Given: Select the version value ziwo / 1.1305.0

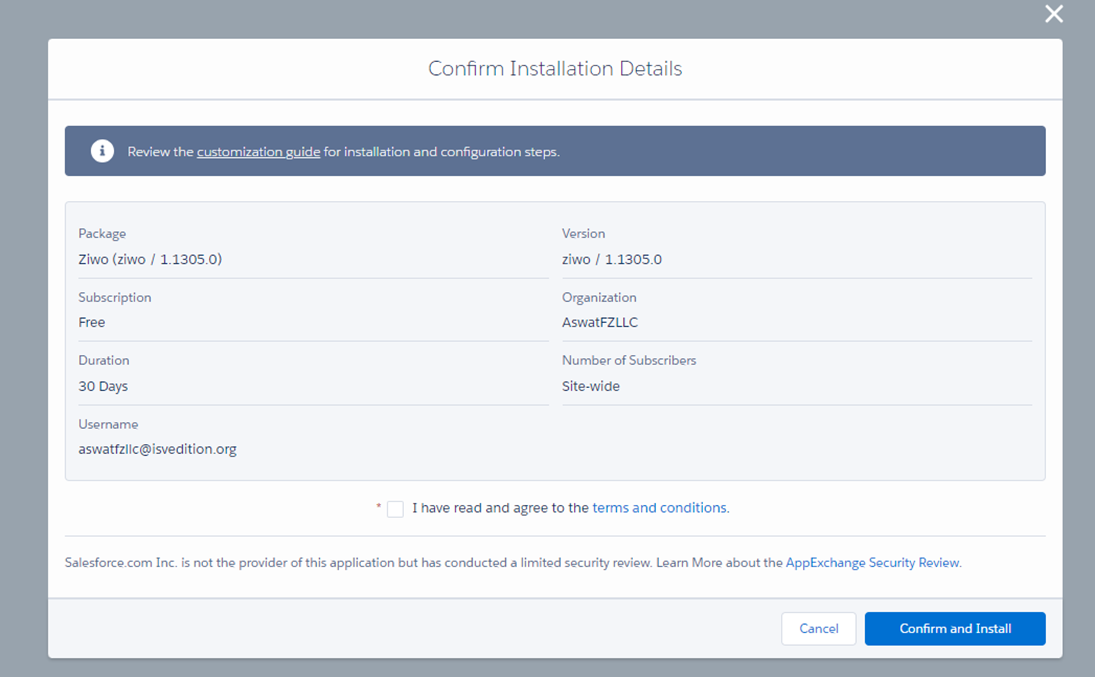Looking at the screenshot, I should click(x=612, y=259).
